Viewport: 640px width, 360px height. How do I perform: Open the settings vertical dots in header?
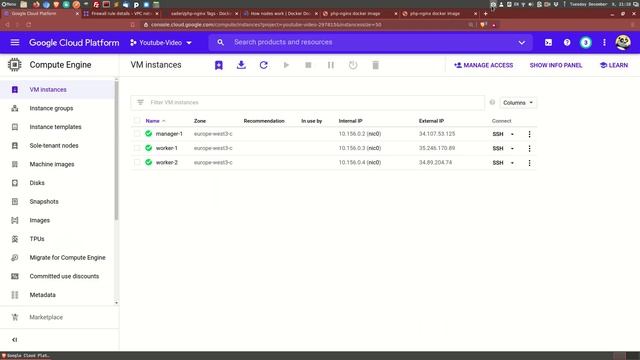click(x=604, y=42)
